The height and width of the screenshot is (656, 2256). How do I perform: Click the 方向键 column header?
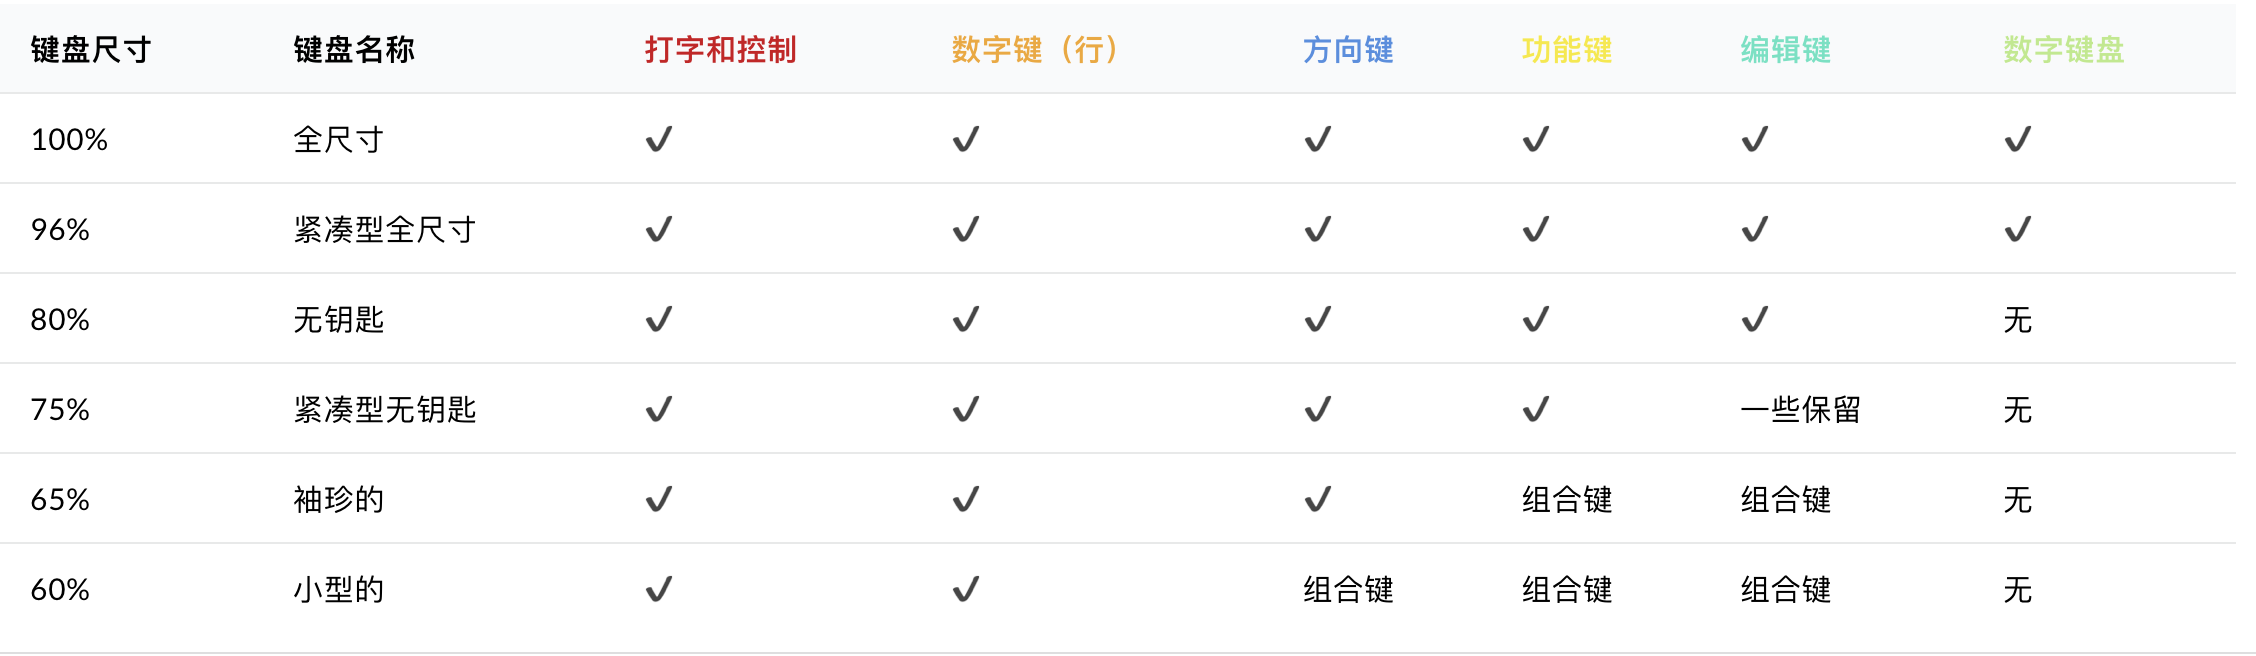(x=1348, y=49)
